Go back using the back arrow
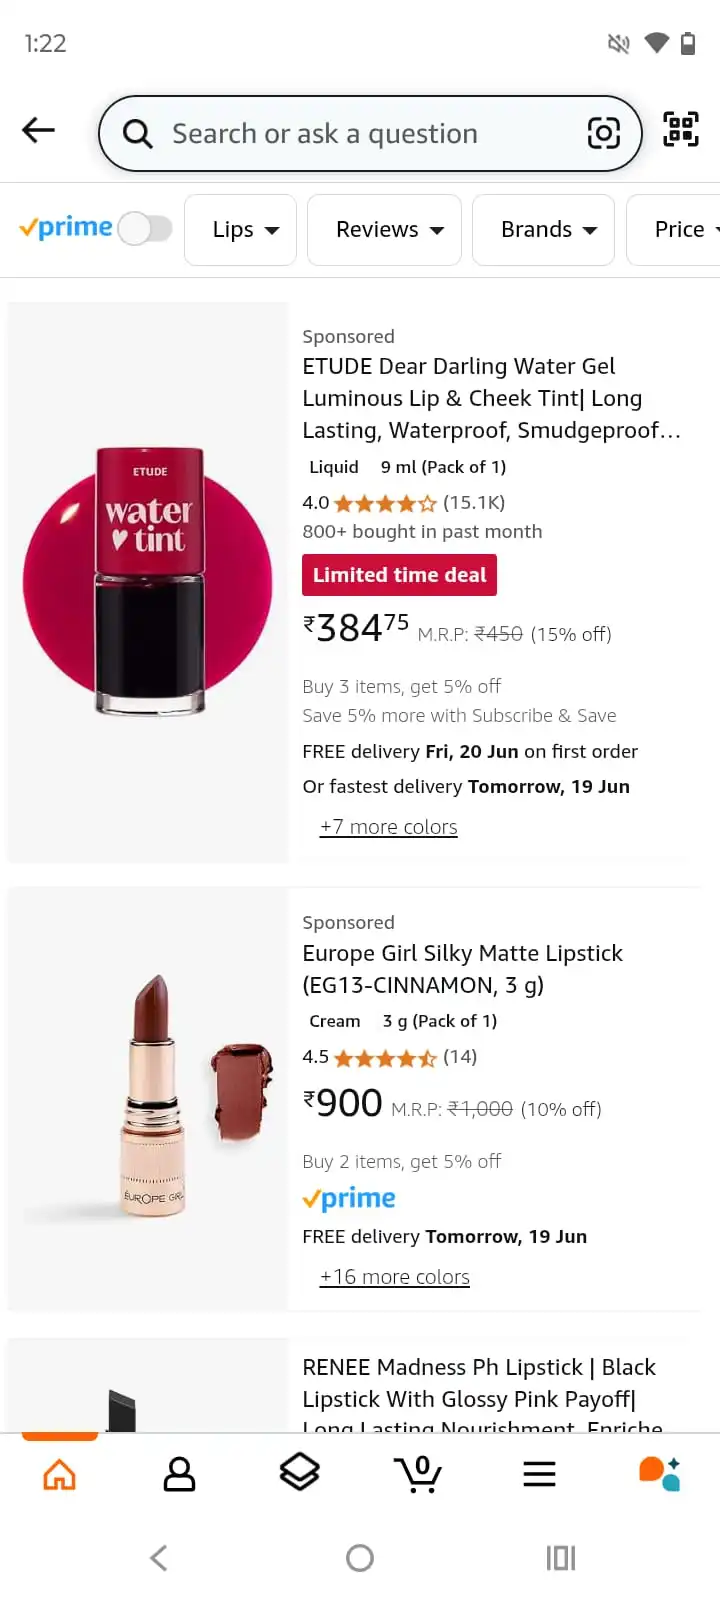Image resolution: width=720 pixels, height=1600 pixels. [x=37, y=130]
